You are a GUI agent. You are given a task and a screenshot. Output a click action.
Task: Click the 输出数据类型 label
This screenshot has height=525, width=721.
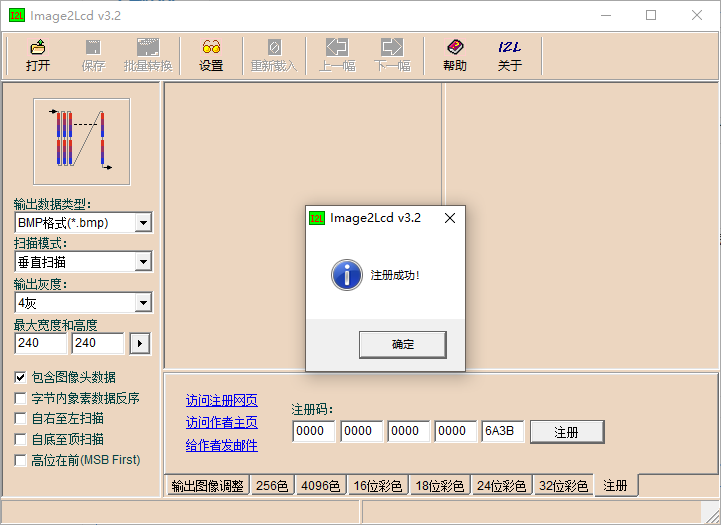[52, 204]
